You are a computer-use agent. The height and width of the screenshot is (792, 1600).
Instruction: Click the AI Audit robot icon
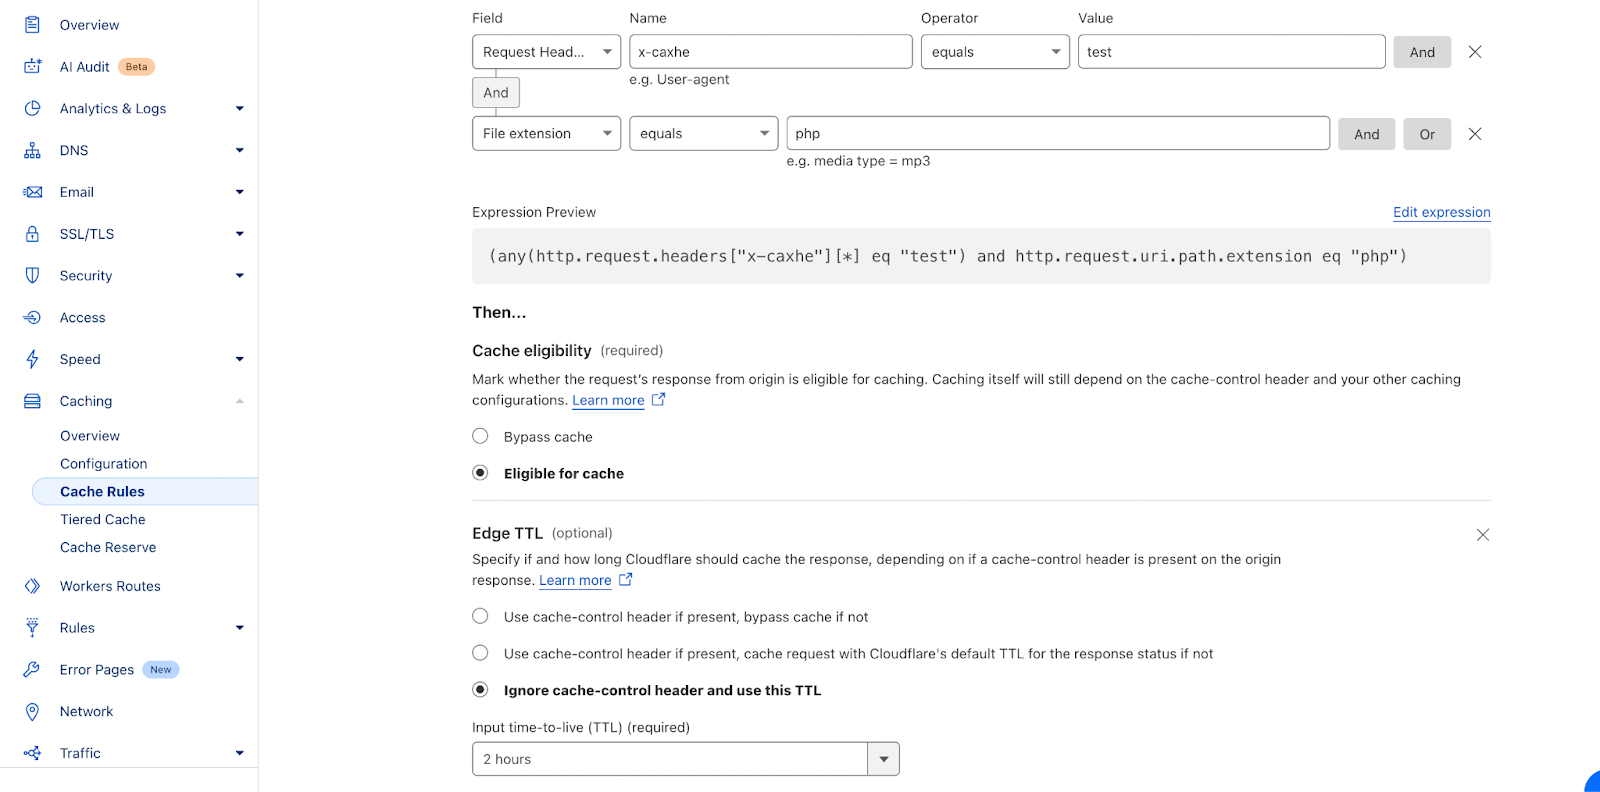click(32, 67)
